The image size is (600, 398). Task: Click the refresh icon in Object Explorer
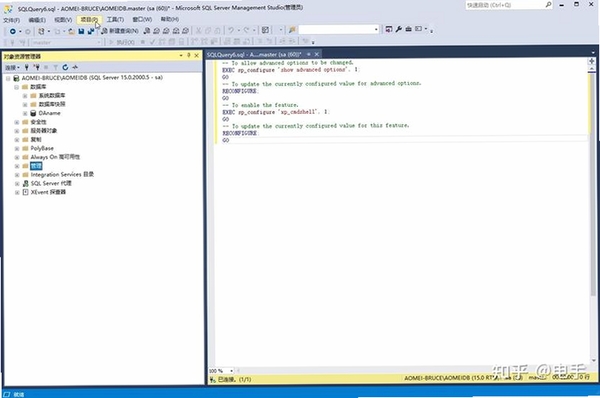(65, 67)
